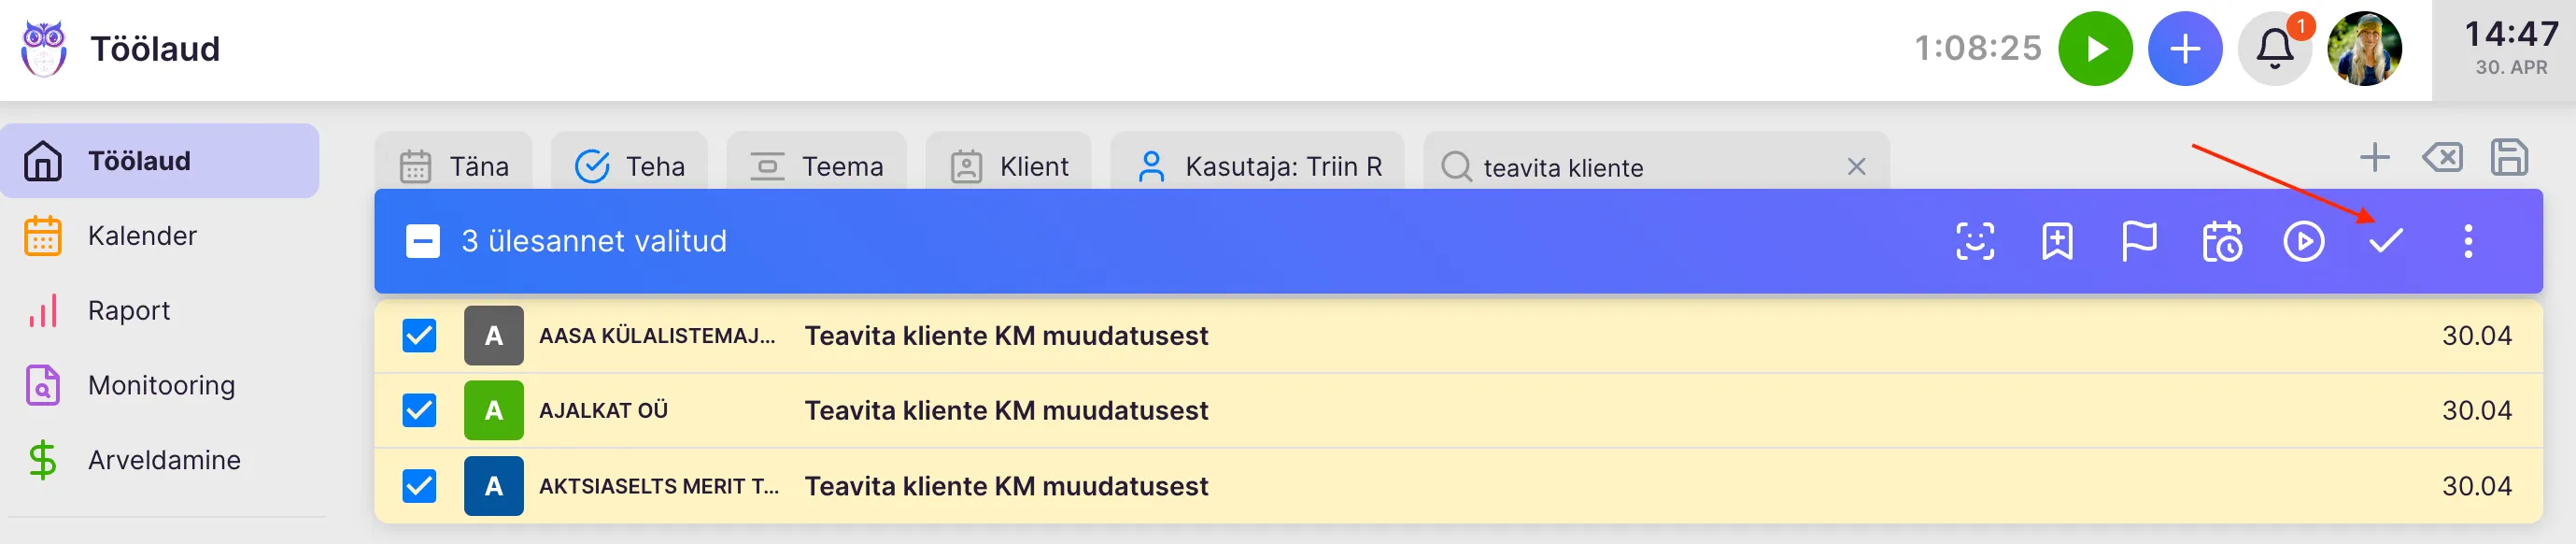The image size is (2576, 544).
Task: Click the calendar-clock reschedule icon
Action: coord(2222,241)
